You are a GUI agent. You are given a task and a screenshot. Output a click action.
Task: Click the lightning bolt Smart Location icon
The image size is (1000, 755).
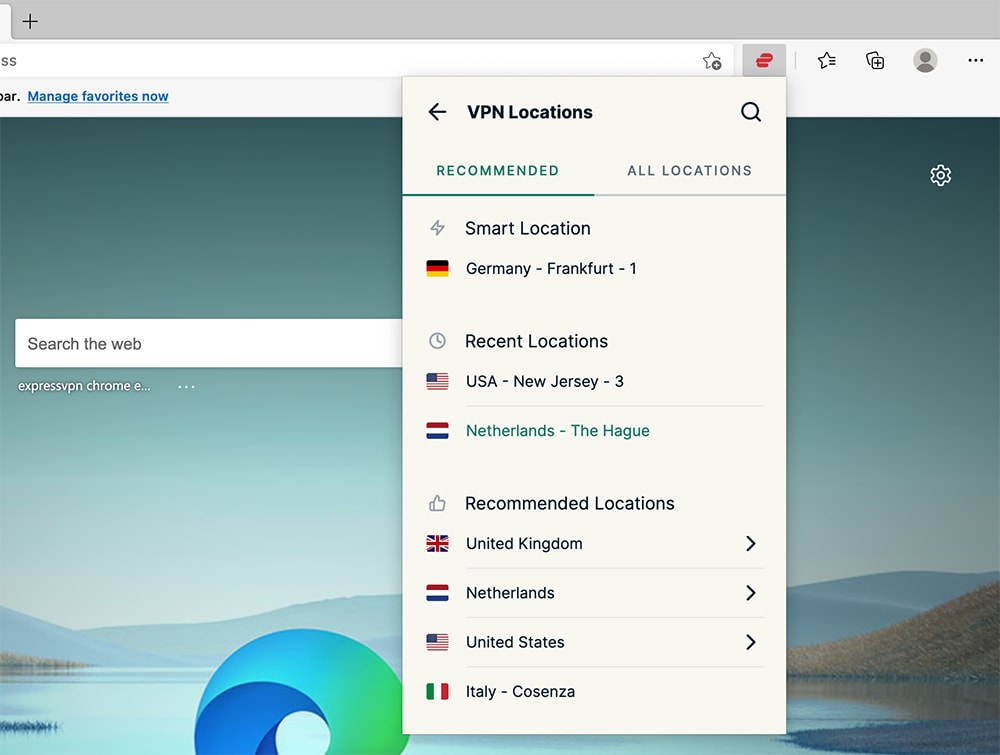point(438,228)
